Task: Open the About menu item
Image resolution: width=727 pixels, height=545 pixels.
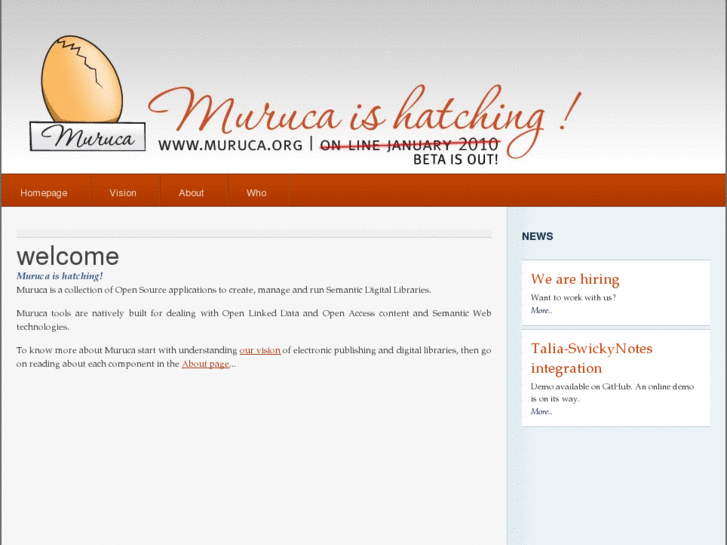Action: point(191,193)
